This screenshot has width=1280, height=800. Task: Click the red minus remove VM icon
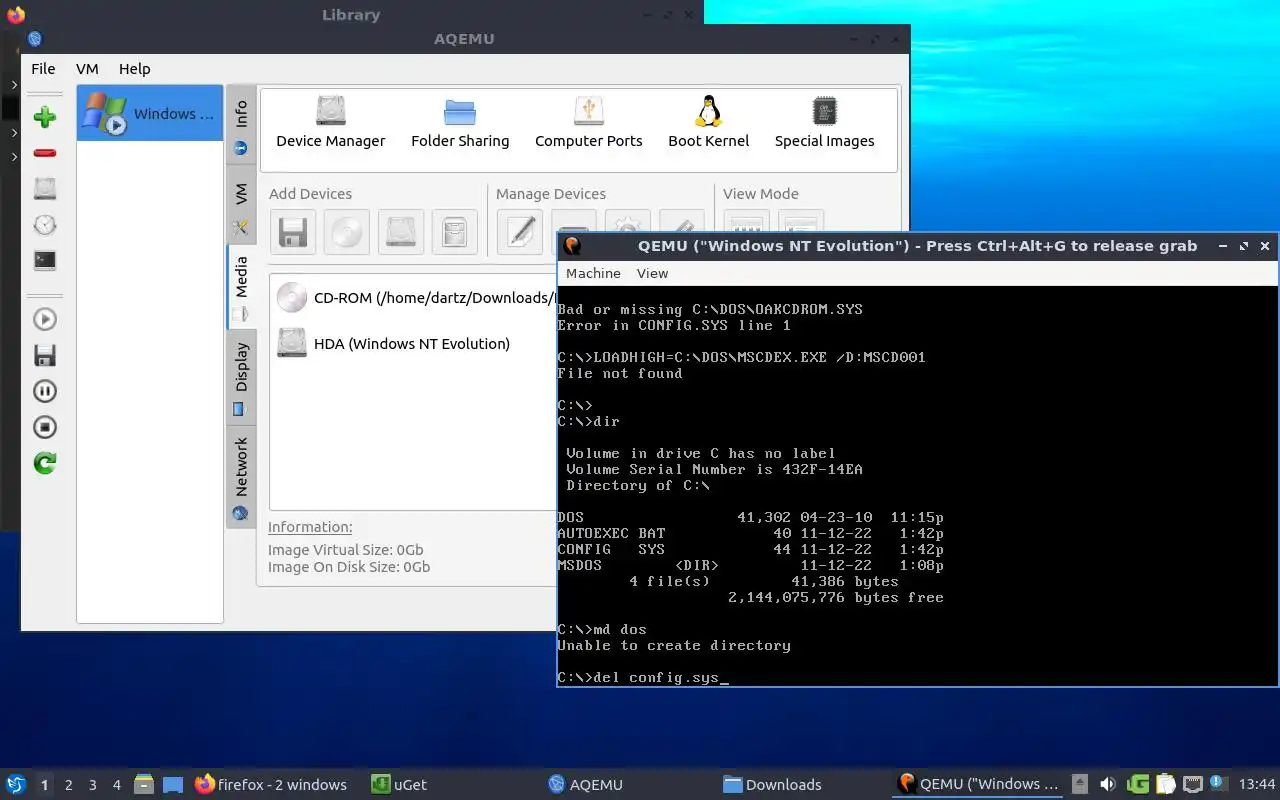click(x=45, y=153)
